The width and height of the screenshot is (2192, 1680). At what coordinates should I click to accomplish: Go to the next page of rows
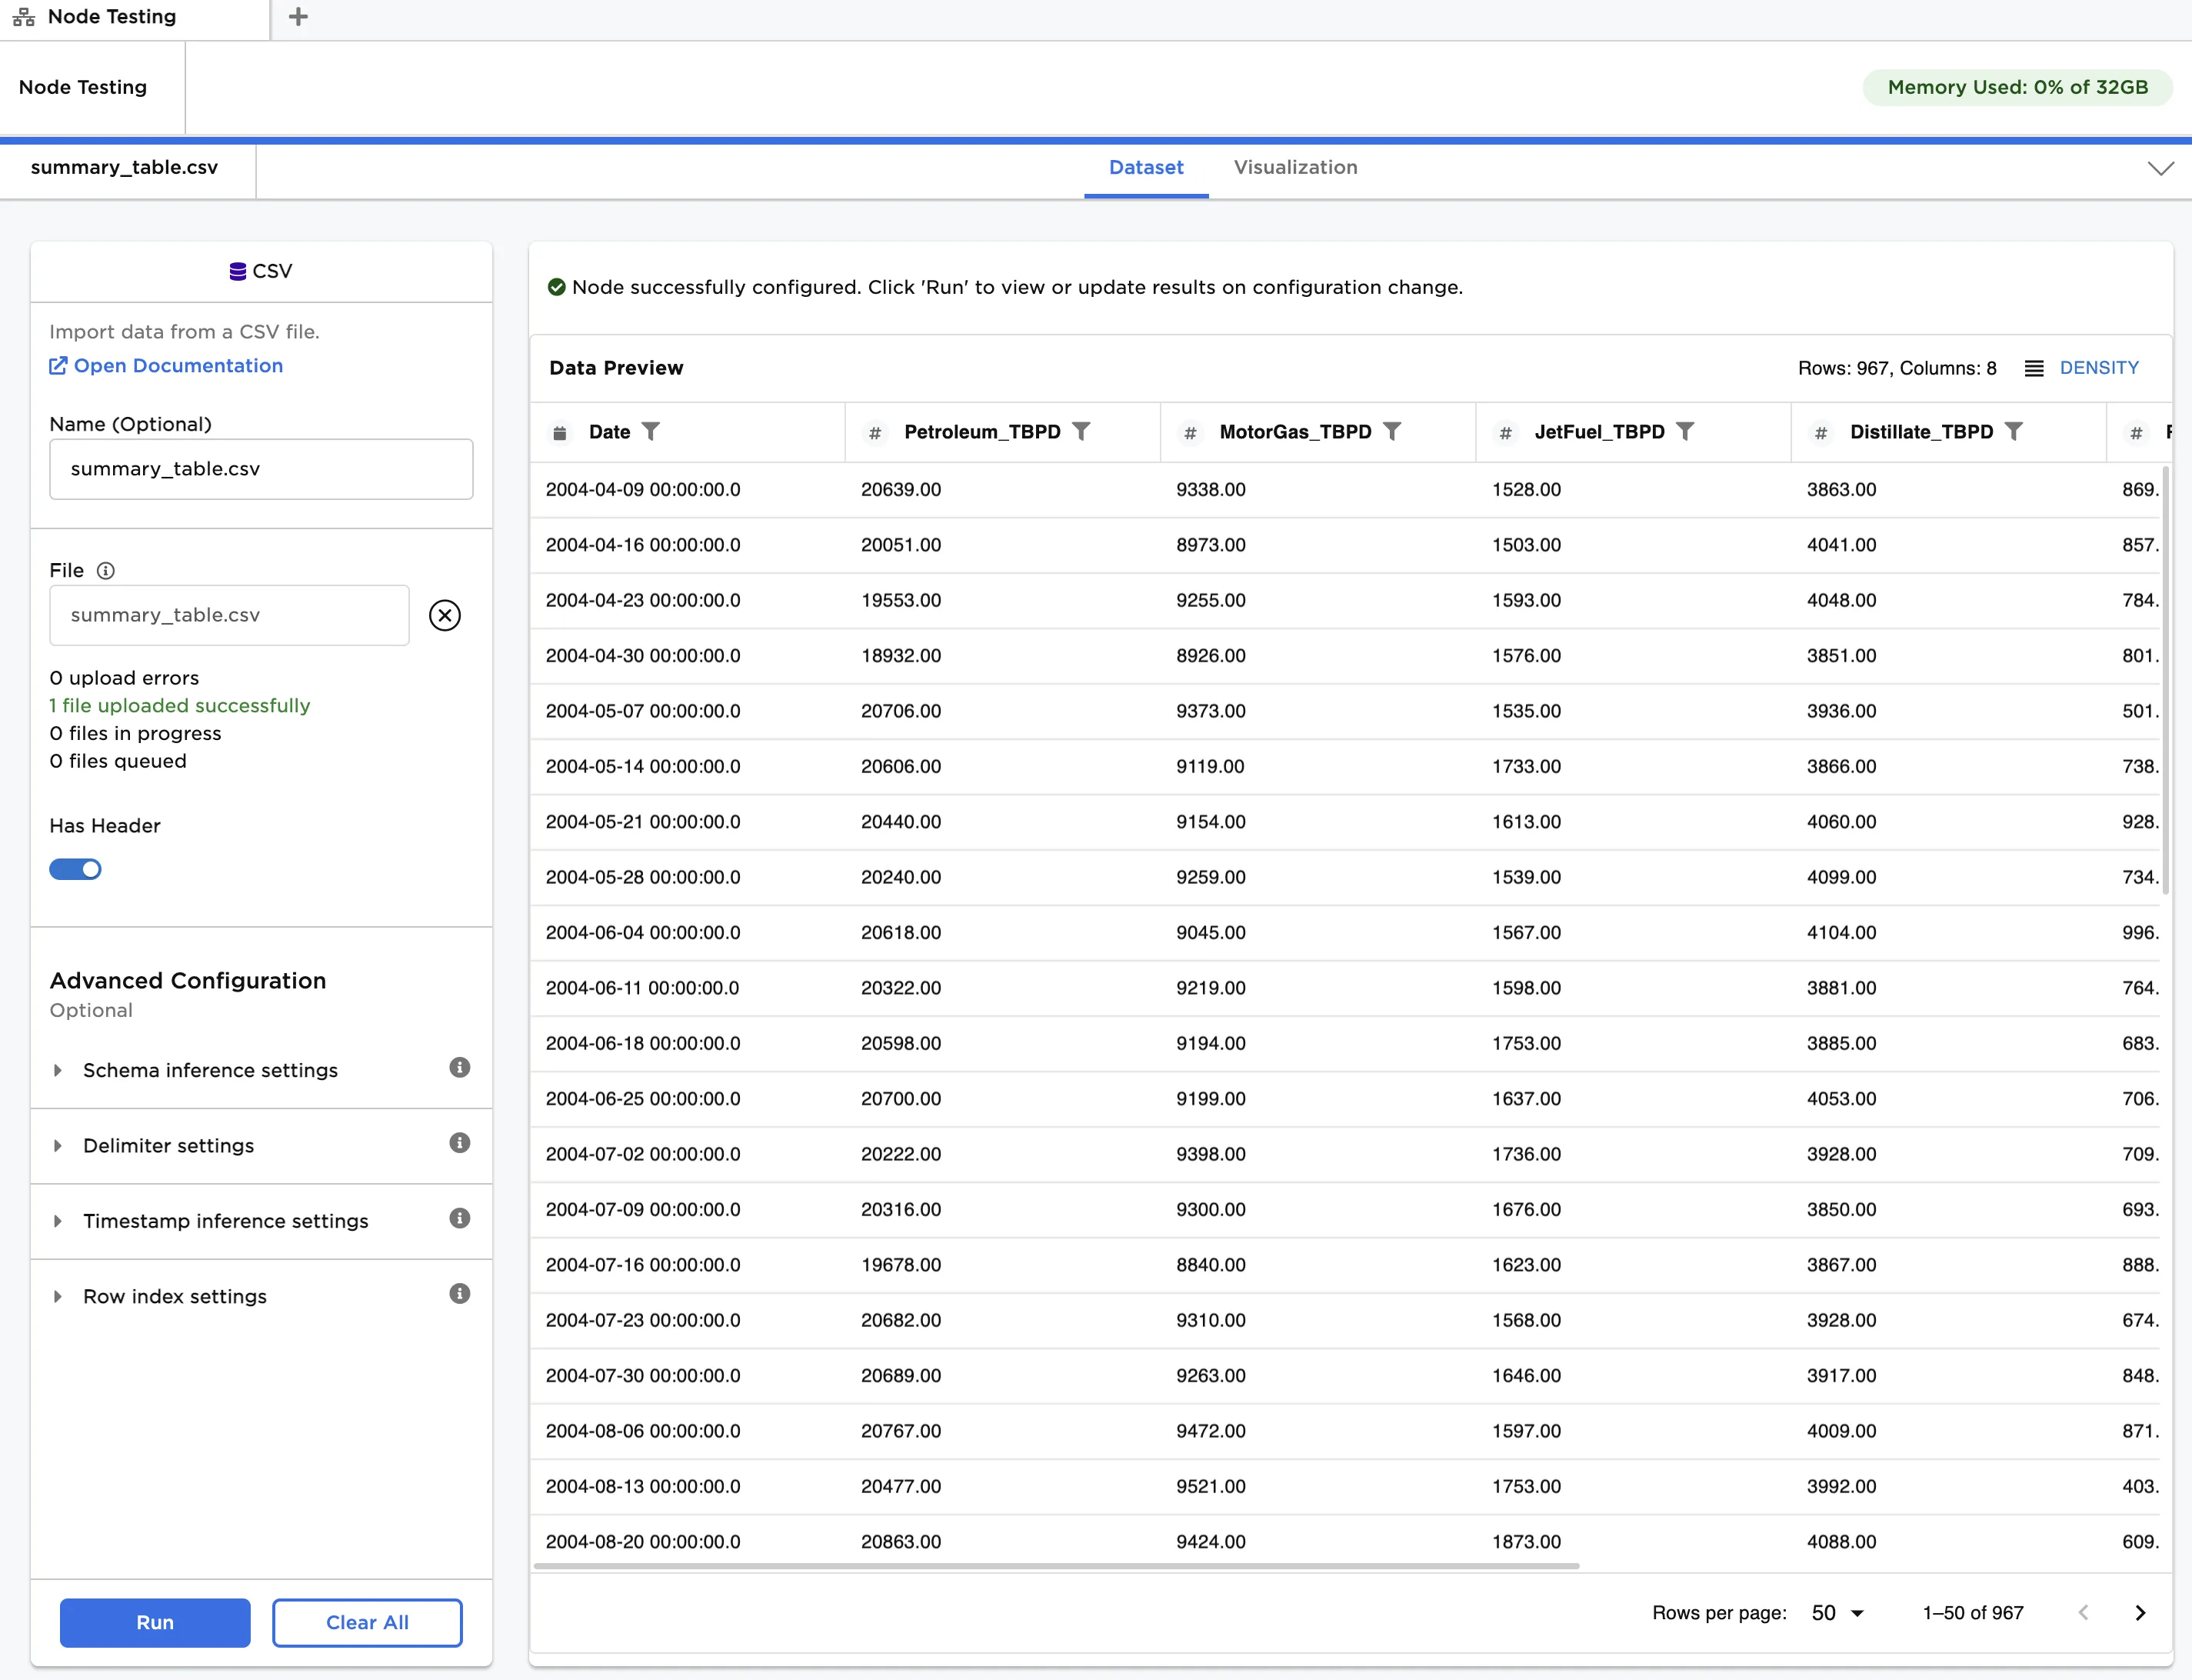click(2140, 1612)
